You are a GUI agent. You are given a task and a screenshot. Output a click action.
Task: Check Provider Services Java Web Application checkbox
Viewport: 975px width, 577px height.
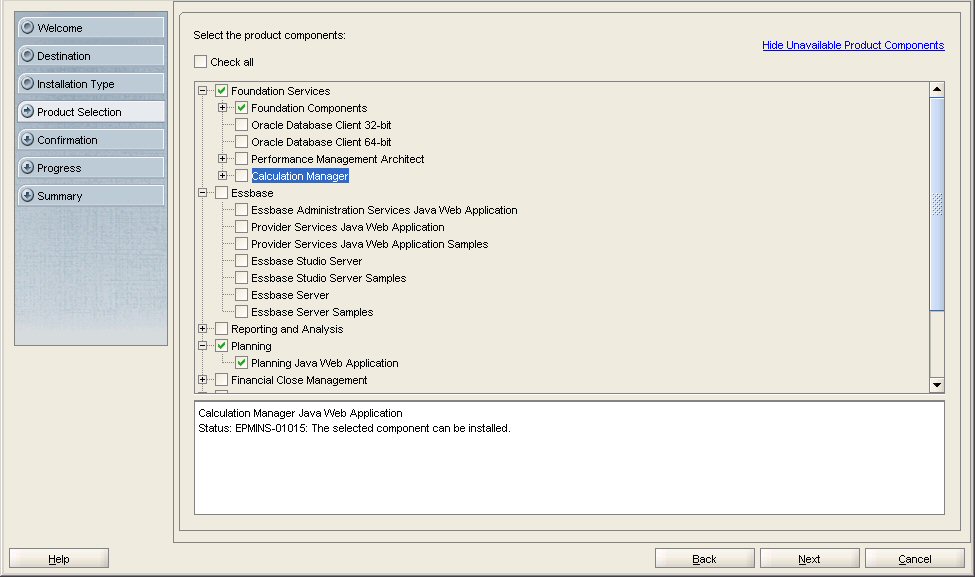point(241,227)
